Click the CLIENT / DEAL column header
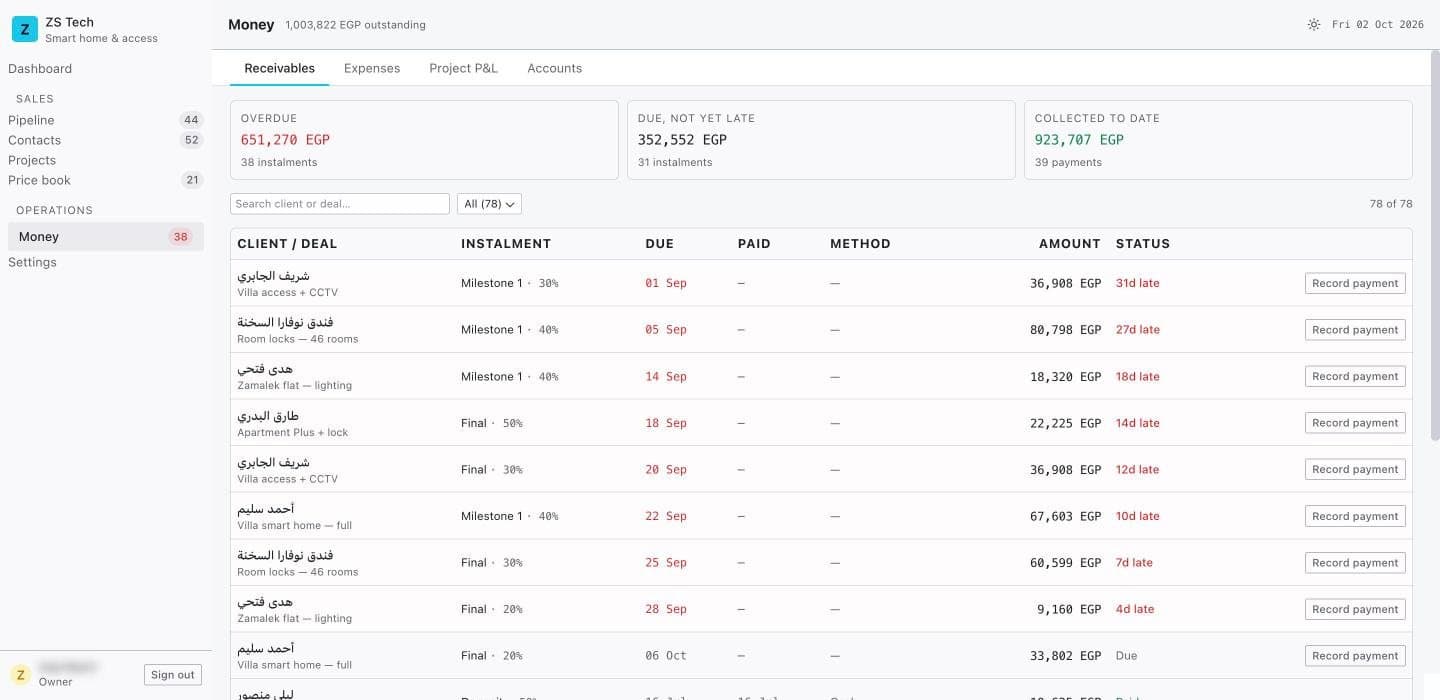 tap(287, 244)
